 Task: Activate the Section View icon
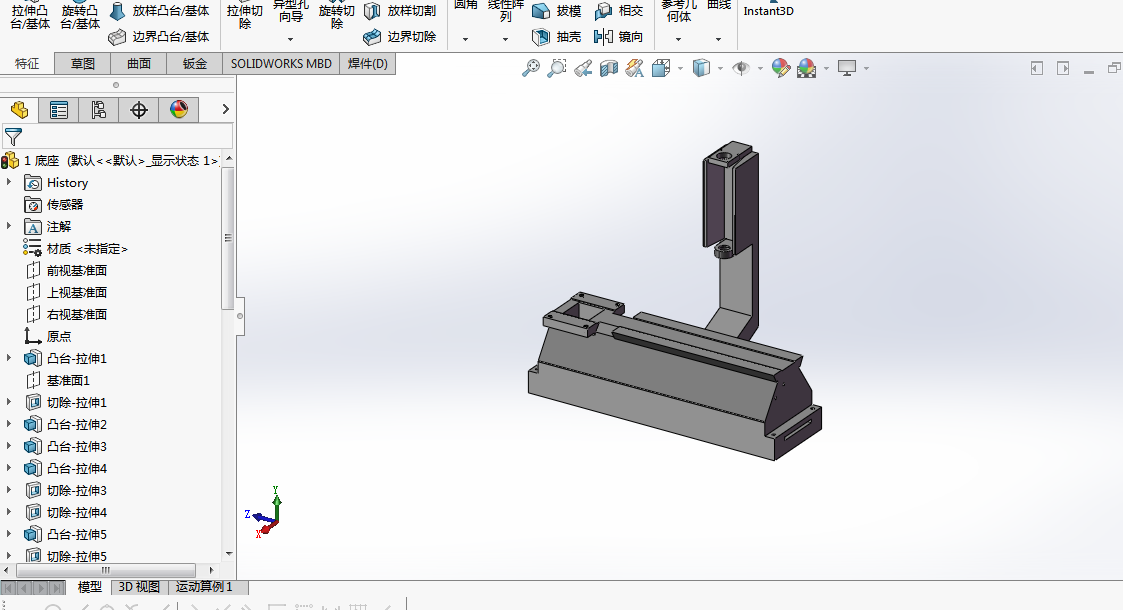(x=609, y=68)
